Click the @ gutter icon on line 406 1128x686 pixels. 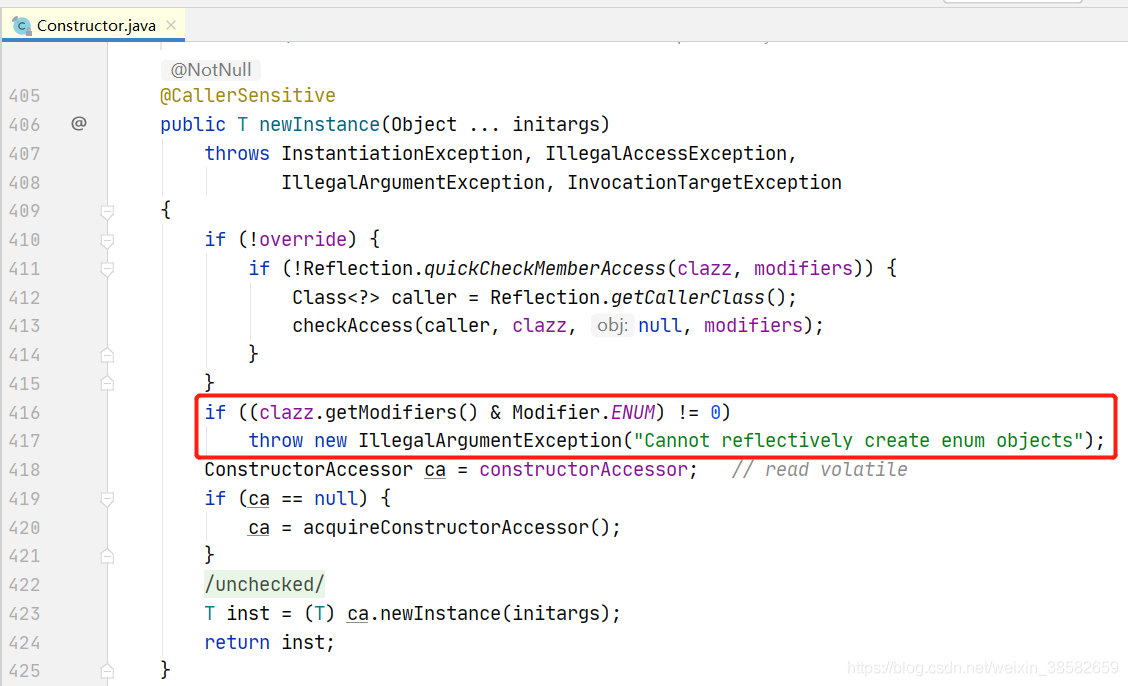79,124
